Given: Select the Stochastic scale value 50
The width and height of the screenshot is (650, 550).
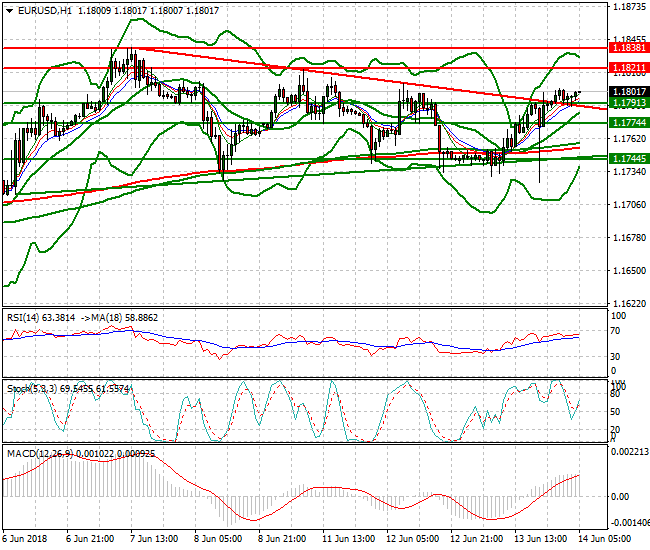Looking at the screenshot, I should coord(616,412).
